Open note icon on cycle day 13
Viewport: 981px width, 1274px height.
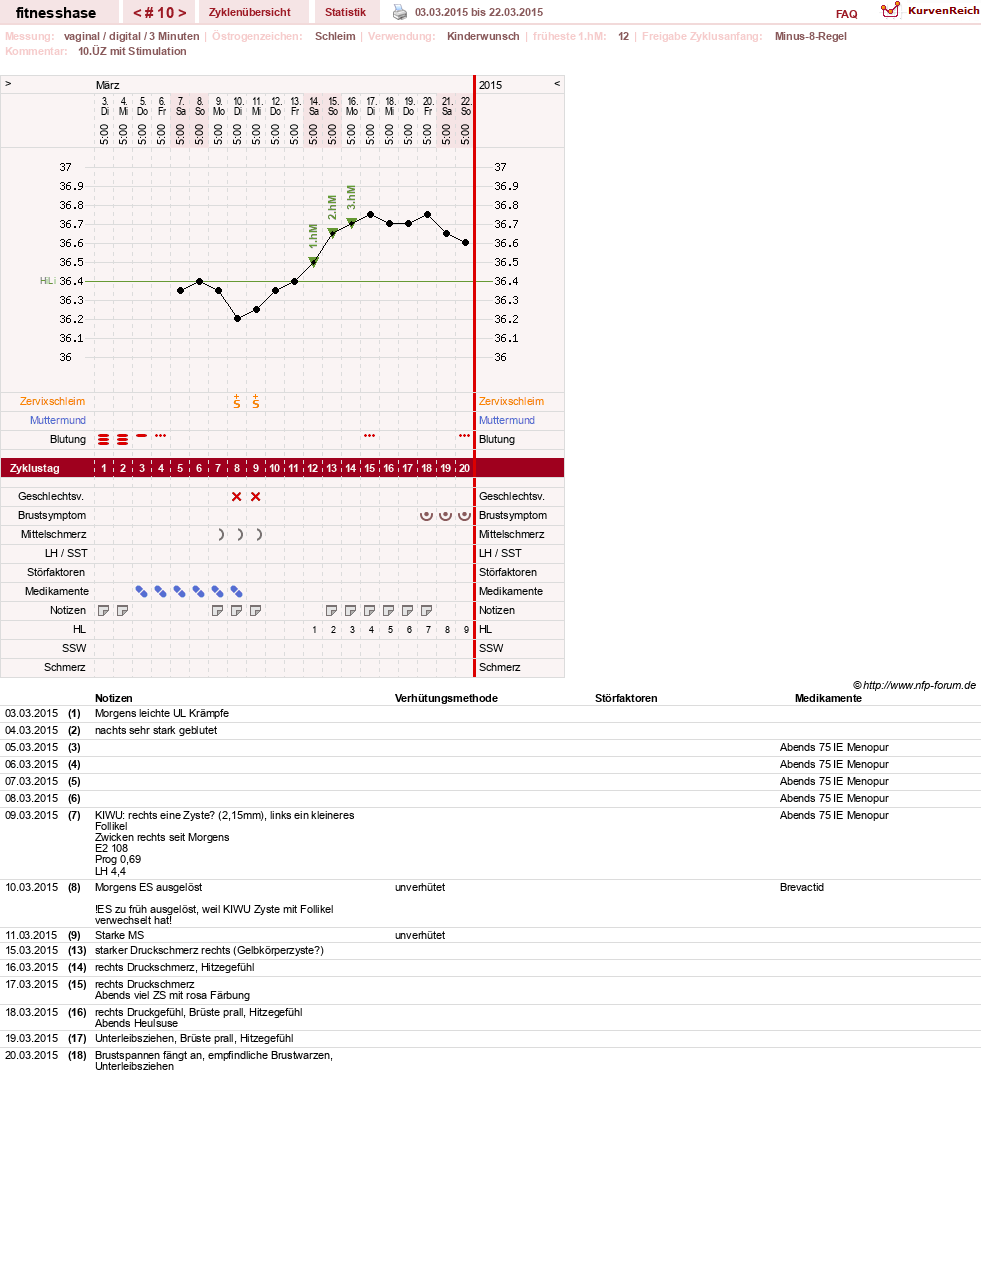332,610
